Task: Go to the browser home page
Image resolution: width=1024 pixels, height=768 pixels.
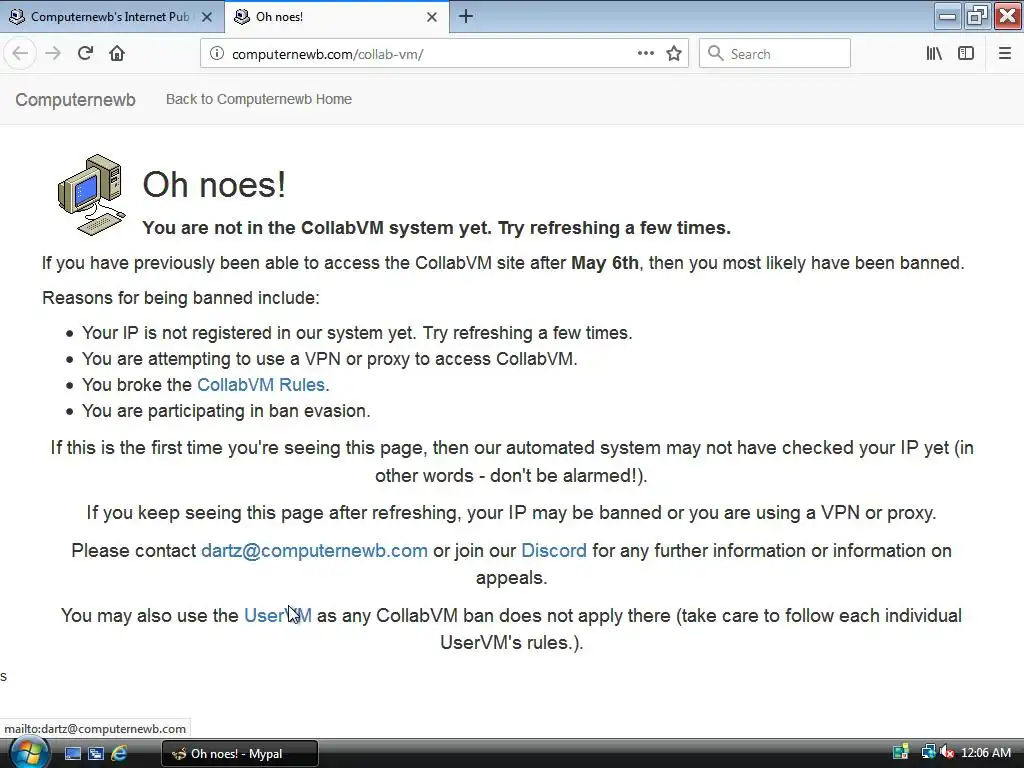Action: (117, 54)
